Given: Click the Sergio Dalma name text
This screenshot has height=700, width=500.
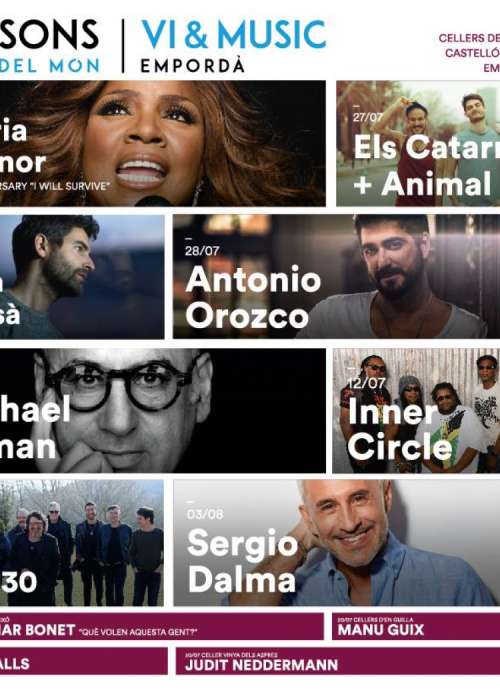Looking at the screenshot, I should point(243,561).
